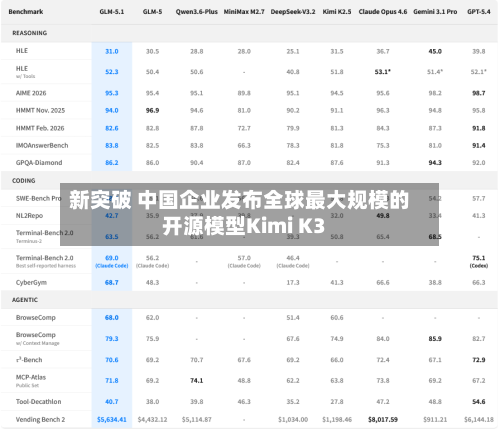Select the $911.21 Gemini Vending Bench value
The height and width of the screenshot is (429, 500).
click(435, 419)
